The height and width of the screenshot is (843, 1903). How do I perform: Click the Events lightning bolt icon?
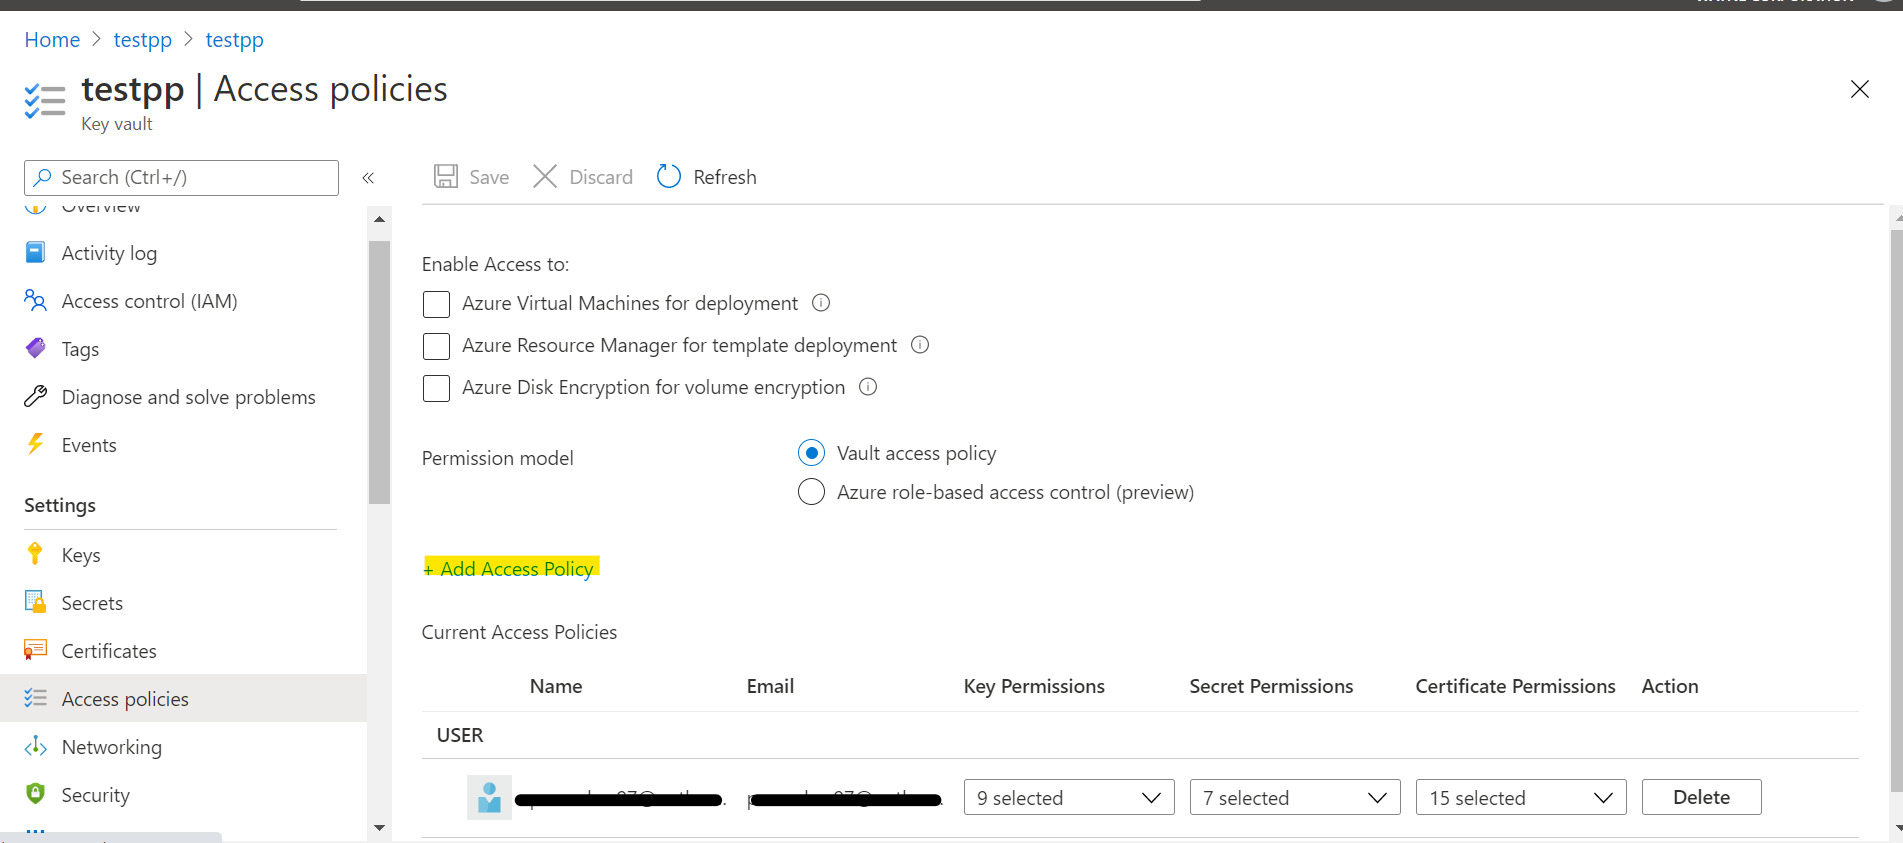35,444
